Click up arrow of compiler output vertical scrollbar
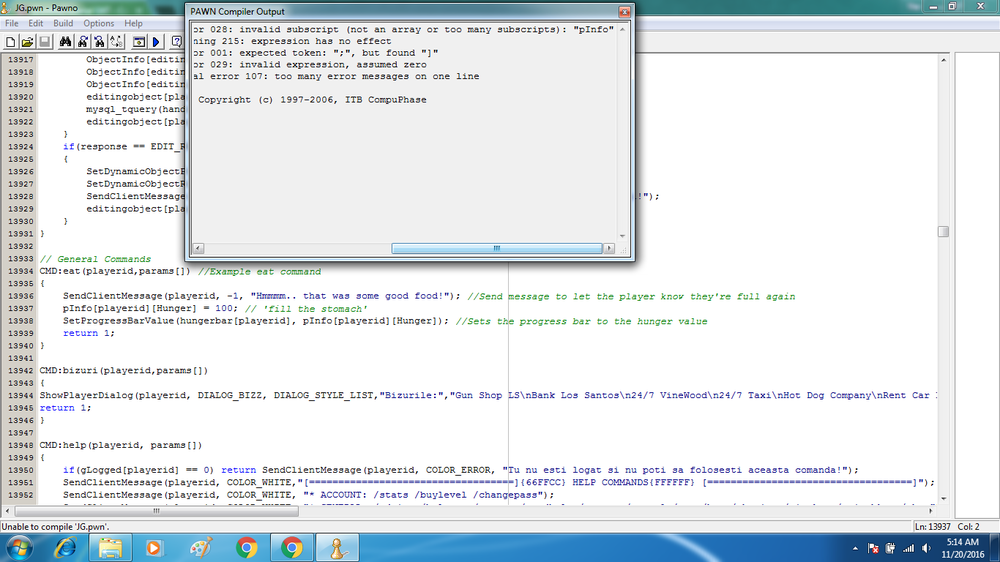The image size is (1000, 562). coord(622,29)
